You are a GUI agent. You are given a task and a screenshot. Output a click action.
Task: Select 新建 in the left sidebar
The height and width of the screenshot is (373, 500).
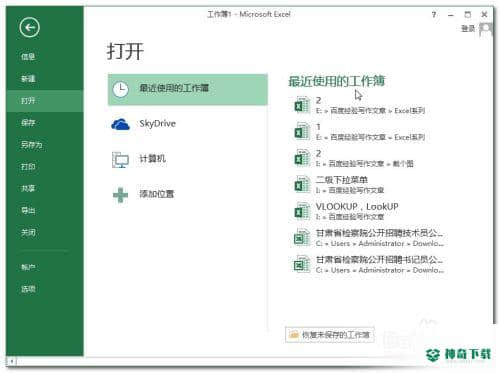click(28, 79)
